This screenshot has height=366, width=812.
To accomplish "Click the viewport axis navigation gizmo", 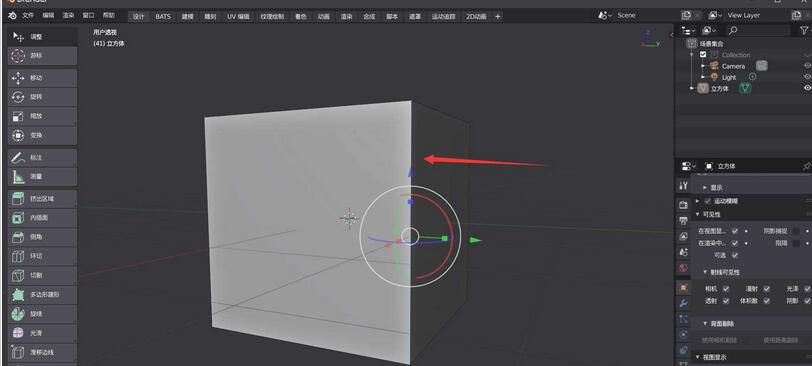I will click(x=649, y=39).
